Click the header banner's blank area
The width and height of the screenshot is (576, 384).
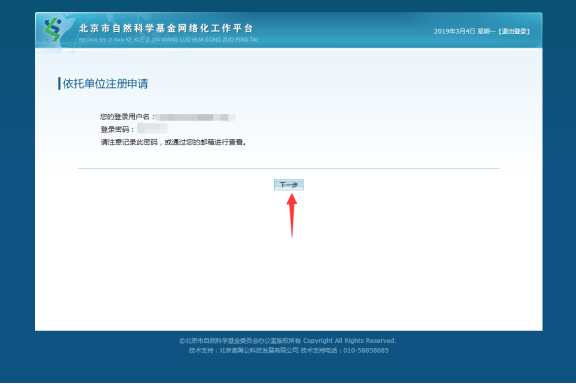tap(345, 31)
